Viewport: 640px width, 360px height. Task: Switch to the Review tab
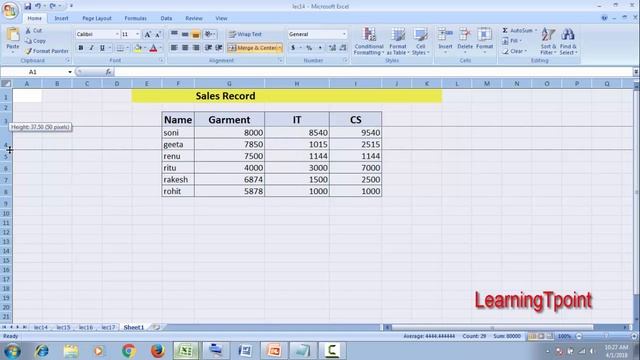tap(194, 18)
